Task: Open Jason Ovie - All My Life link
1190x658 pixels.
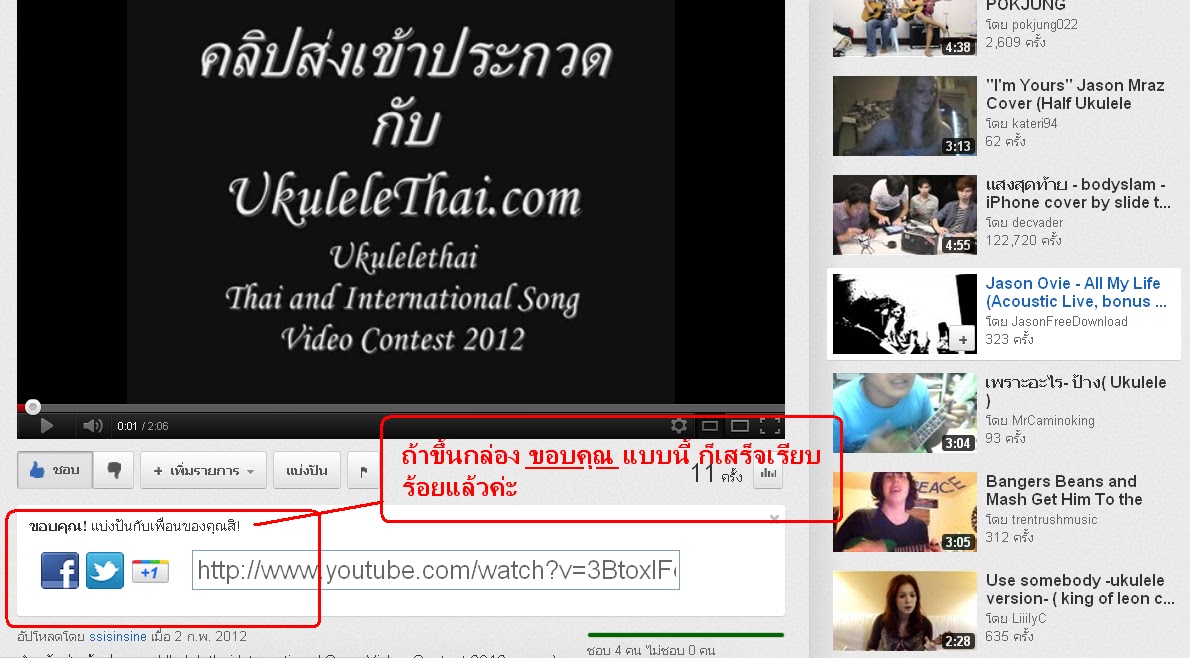Action: click(x=1075, y=292)
